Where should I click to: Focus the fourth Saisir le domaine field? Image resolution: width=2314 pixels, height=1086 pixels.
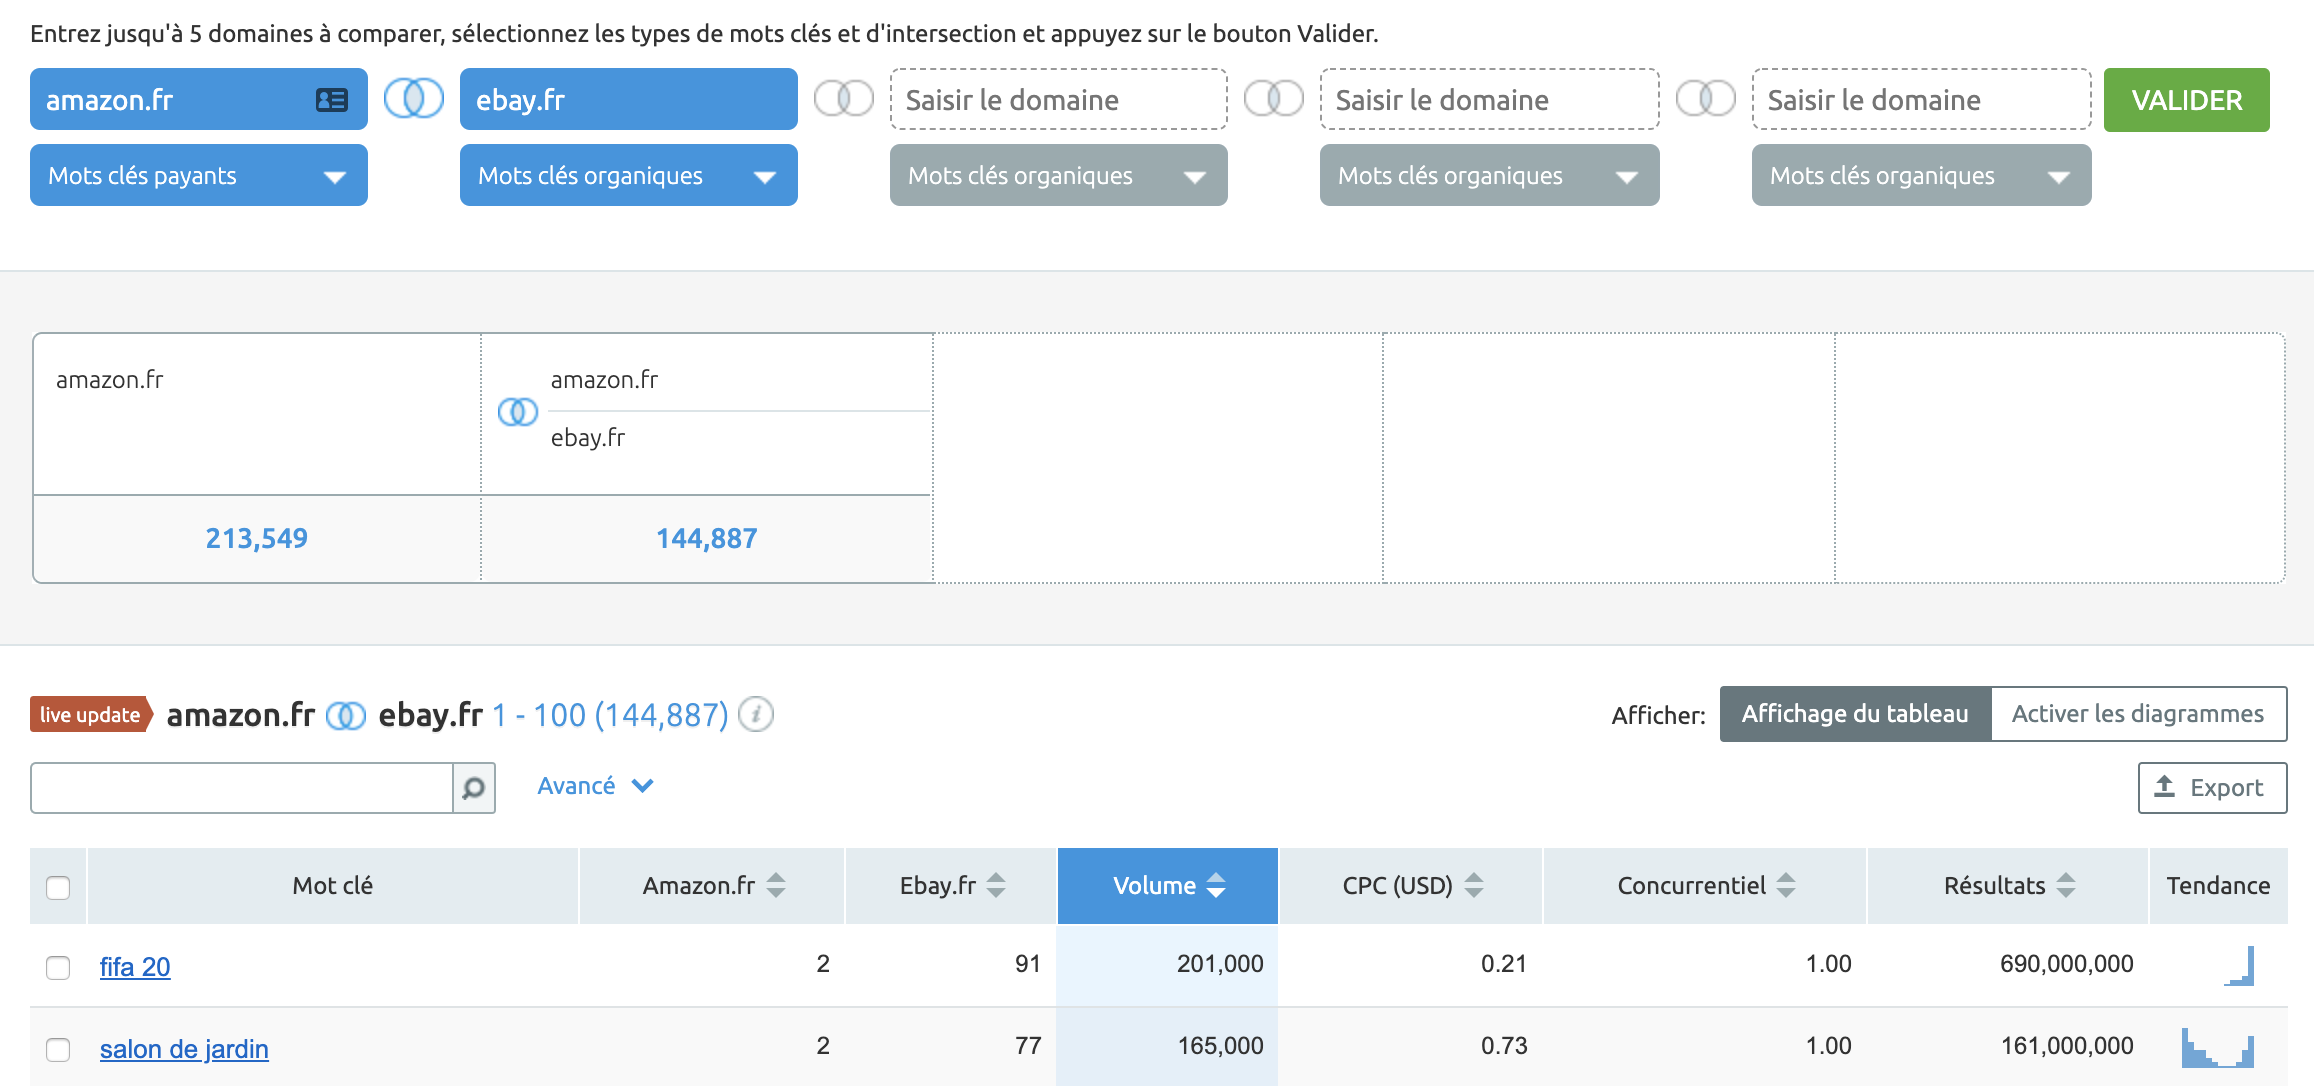[x=1490, y=99]
